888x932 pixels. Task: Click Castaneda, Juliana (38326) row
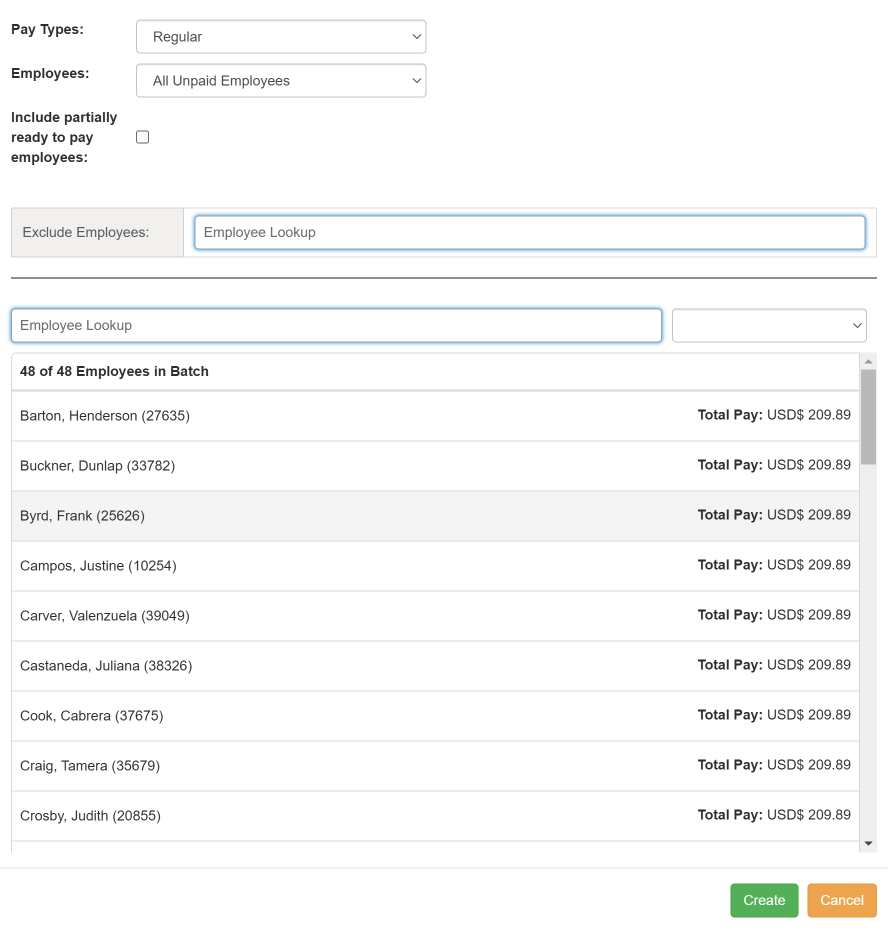[x=435, y=665]
